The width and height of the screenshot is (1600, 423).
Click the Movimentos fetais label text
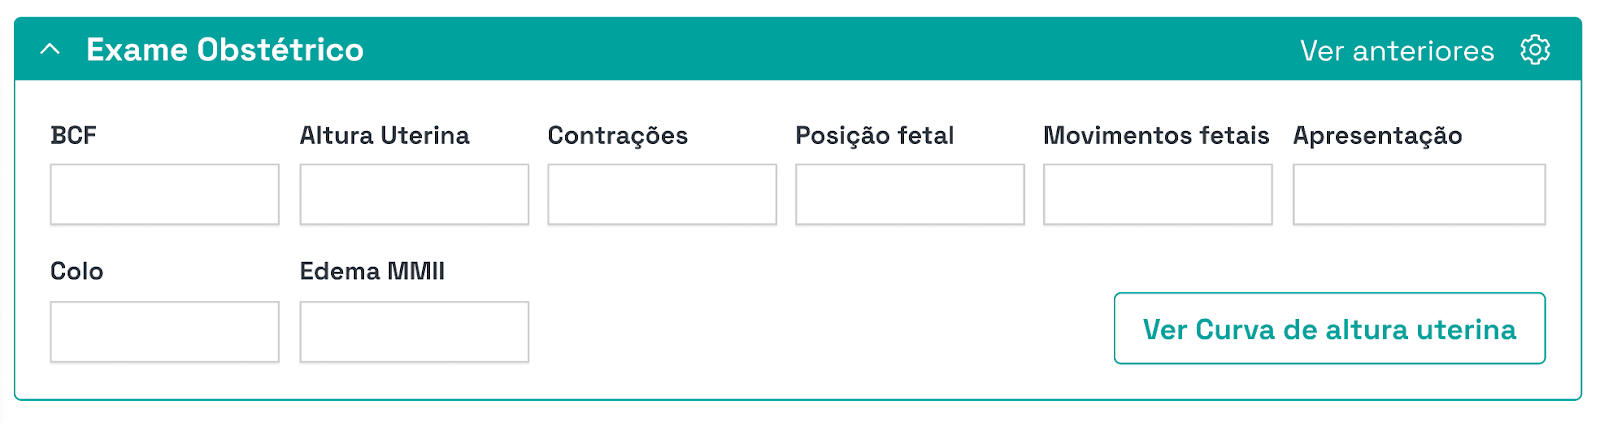coord(1156,135)
